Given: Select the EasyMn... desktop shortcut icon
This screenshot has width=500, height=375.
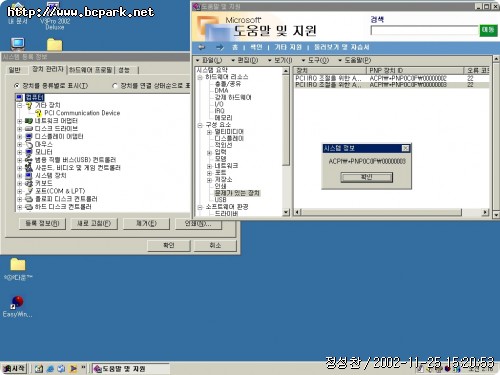Looking at the screenshot, I should [x=17, y=307].
